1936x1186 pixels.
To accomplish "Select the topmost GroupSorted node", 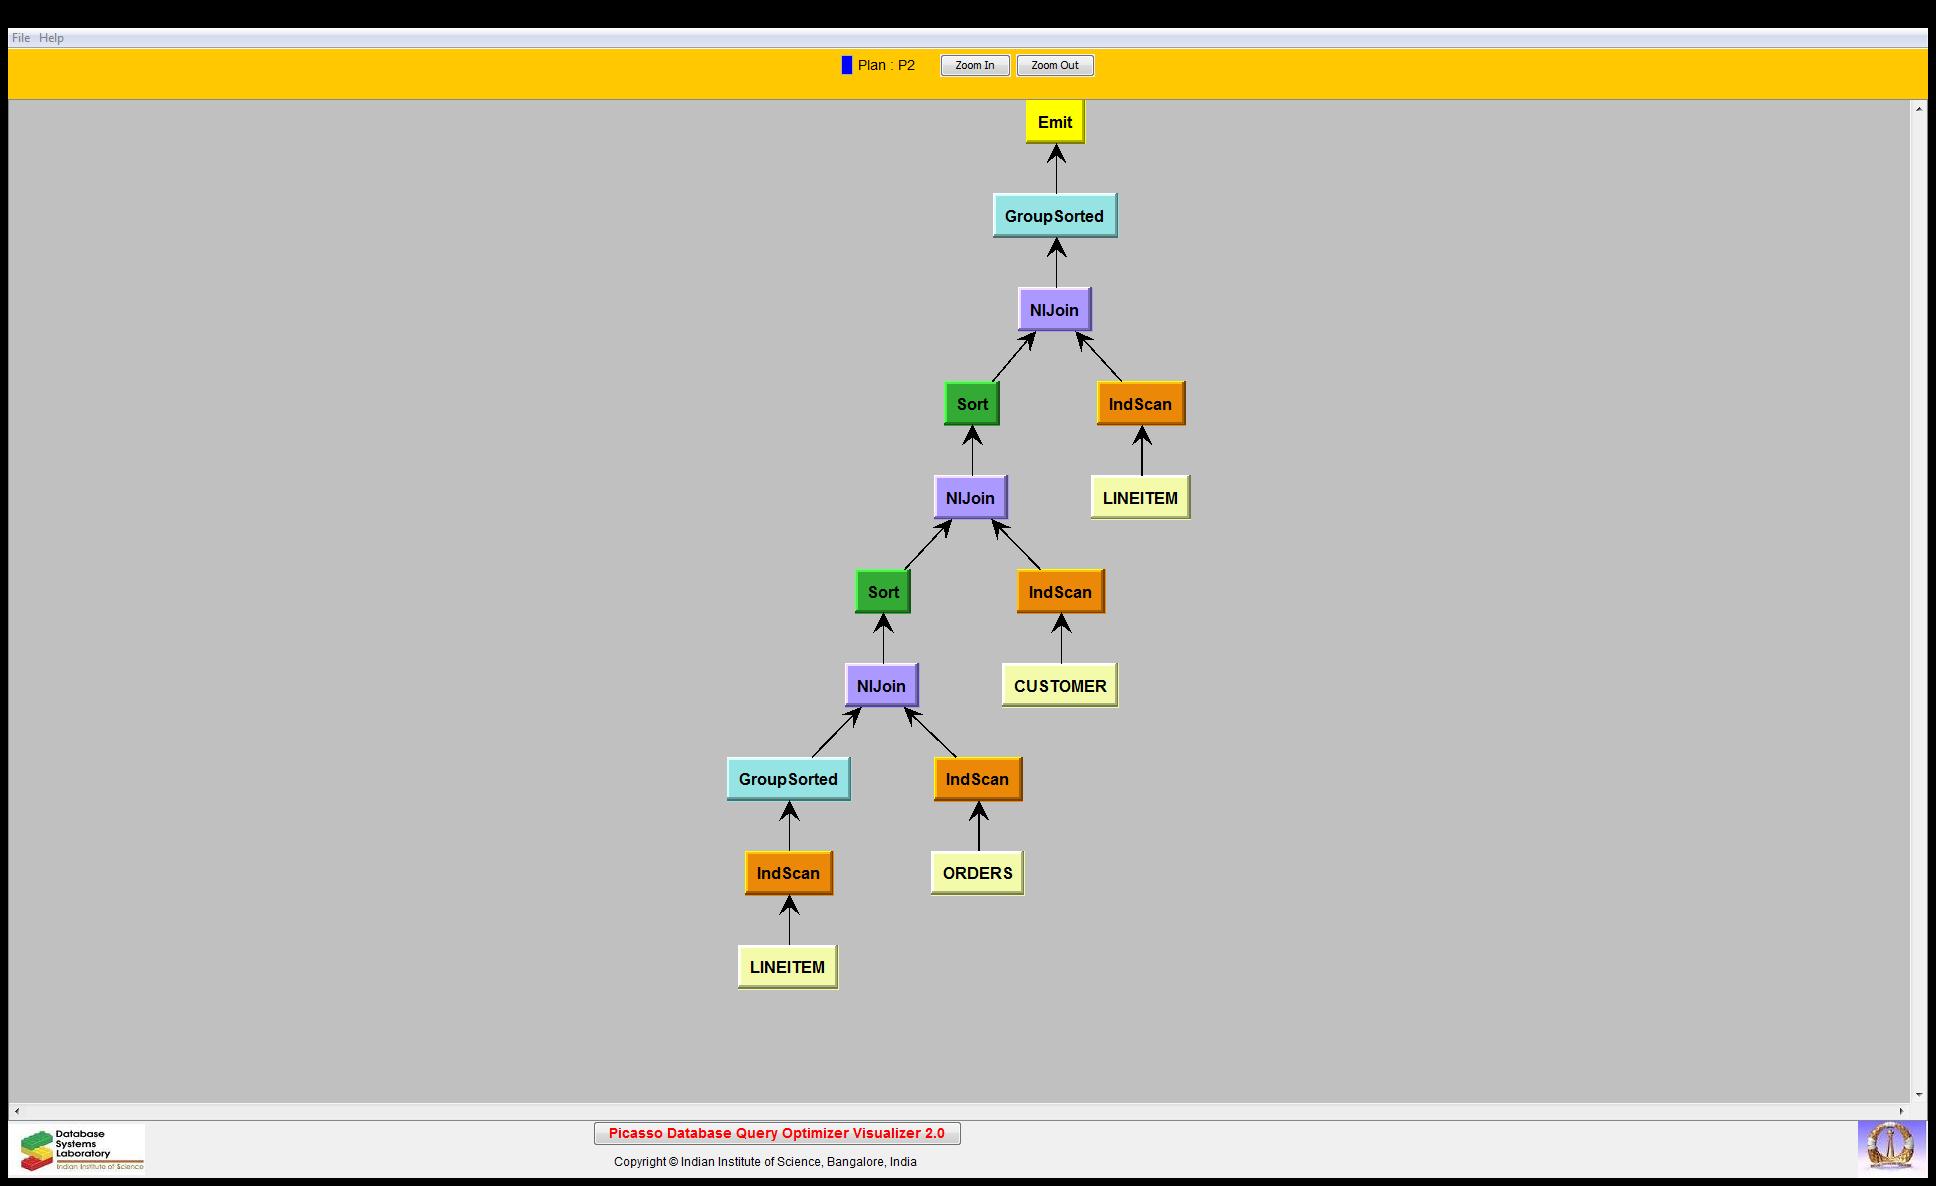I will (x=1054, y=216).
